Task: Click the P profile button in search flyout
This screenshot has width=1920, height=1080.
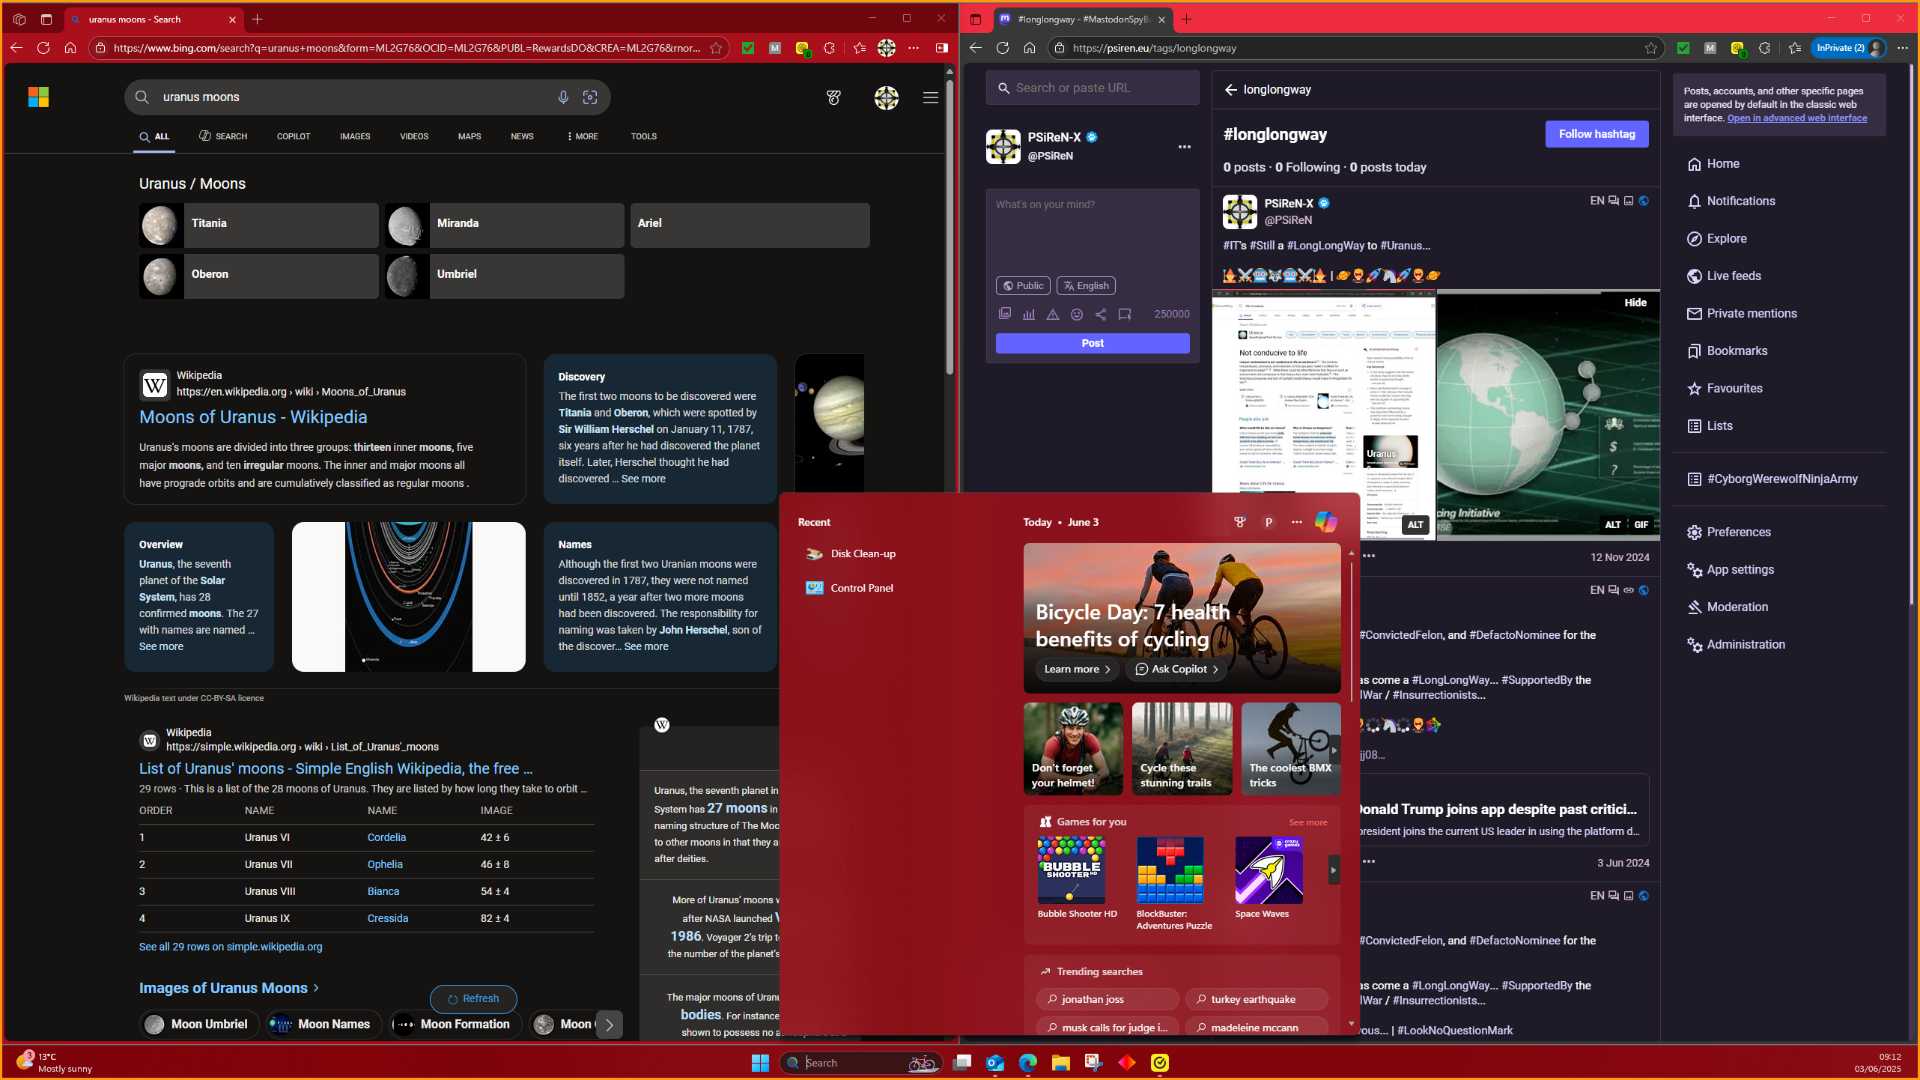Action: [x=1268, y=522]
